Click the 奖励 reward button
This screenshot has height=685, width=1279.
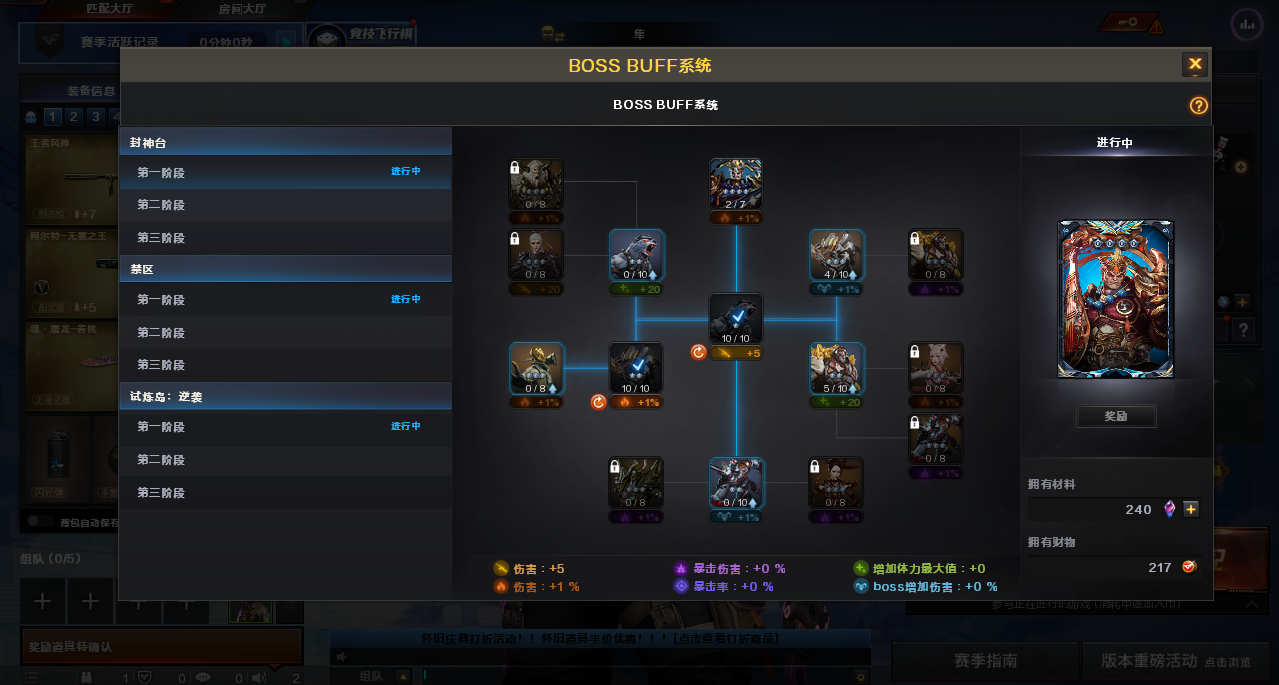tap(1116, 416)
